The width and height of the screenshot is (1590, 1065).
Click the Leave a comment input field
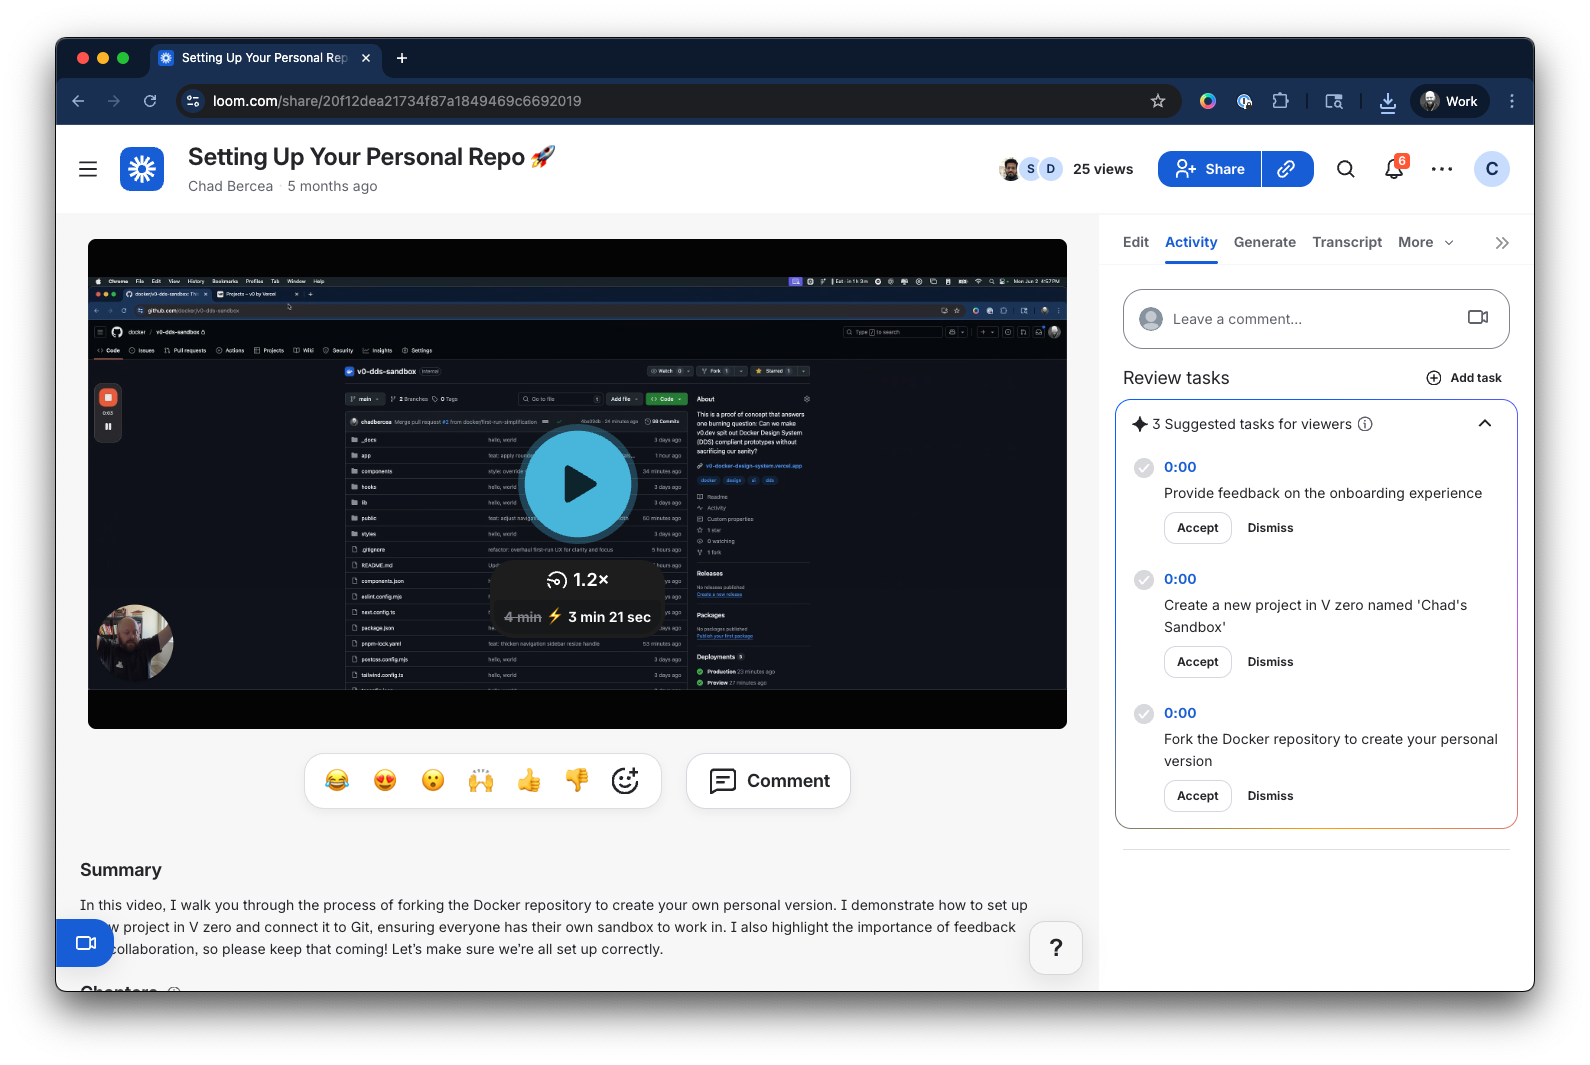pyautogui.click(x=1316, y=319)
